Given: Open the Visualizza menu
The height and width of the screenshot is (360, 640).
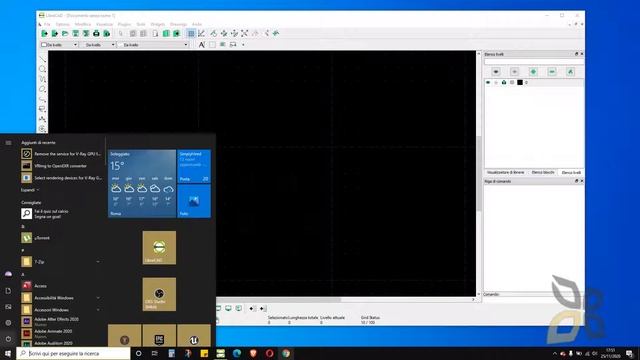Looking at the screenshot, I should coord(104,24).
